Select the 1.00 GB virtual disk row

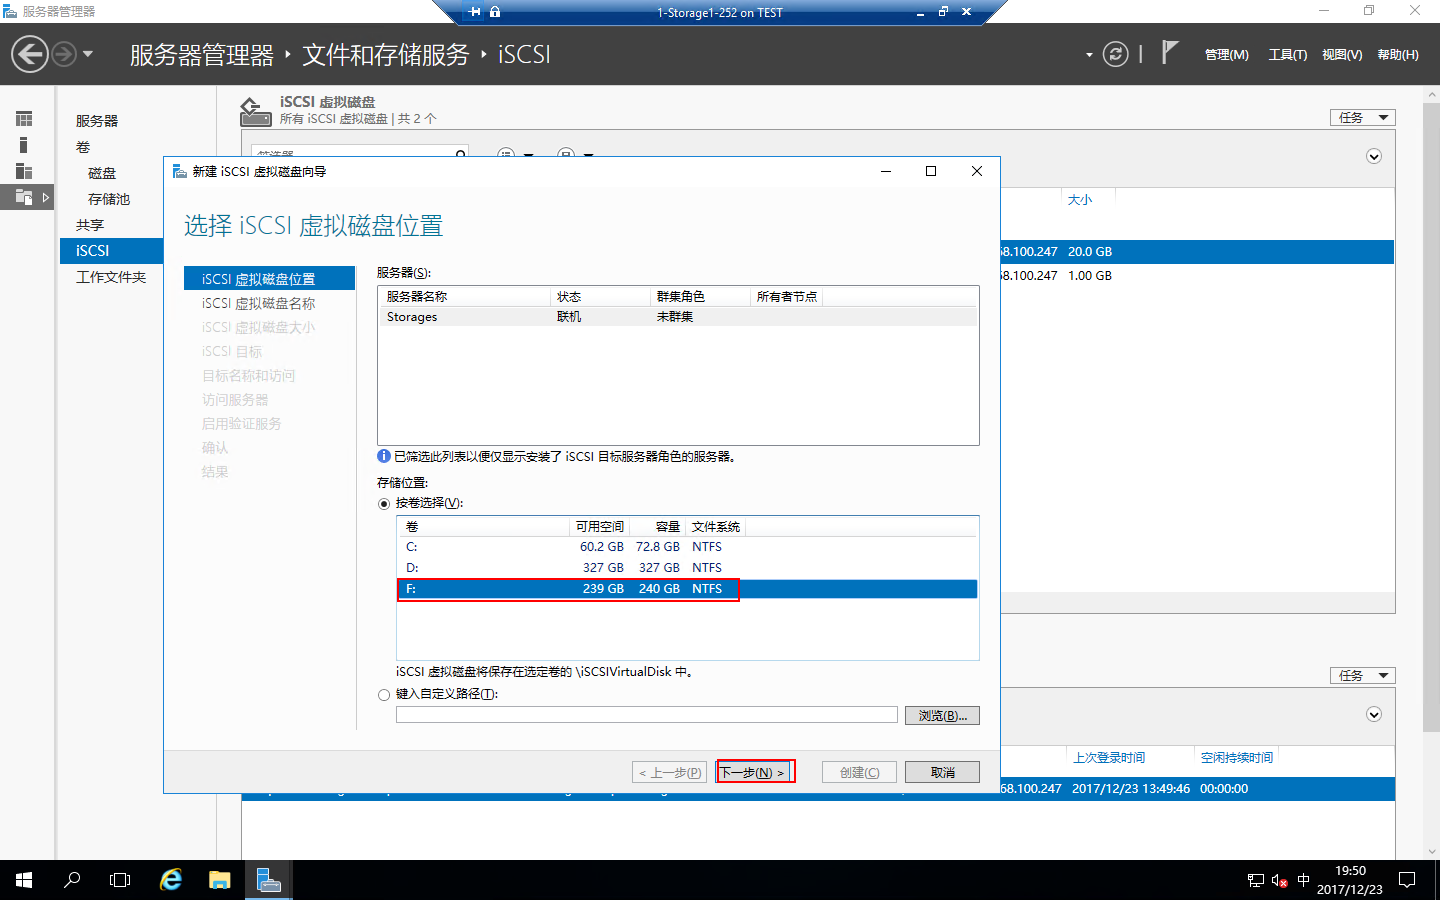(x=1197, y=276)
